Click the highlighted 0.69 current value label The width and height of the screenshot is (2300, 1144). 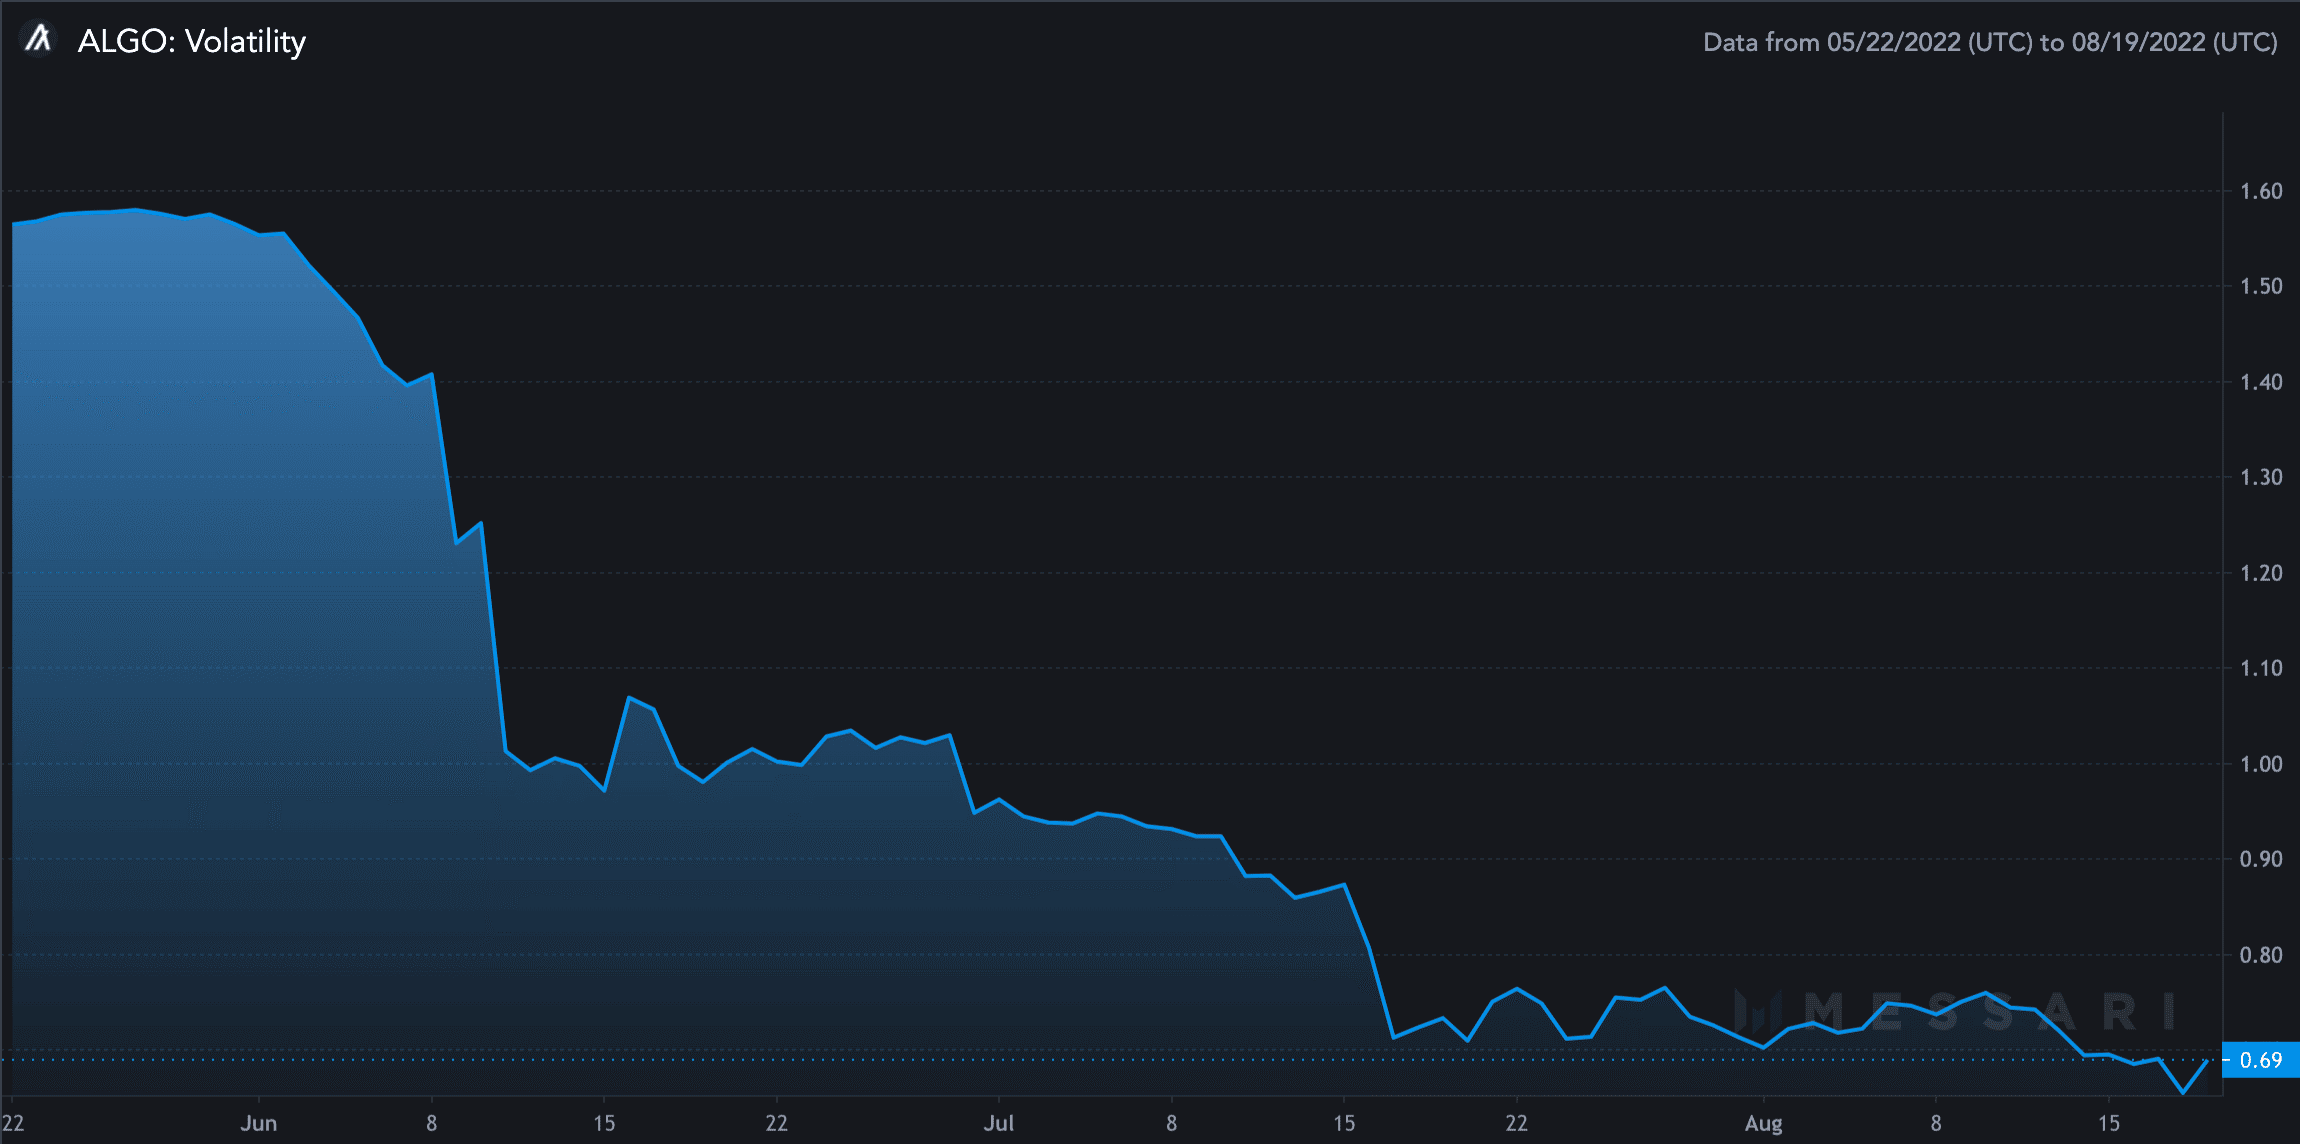tap(2260, 1060)
